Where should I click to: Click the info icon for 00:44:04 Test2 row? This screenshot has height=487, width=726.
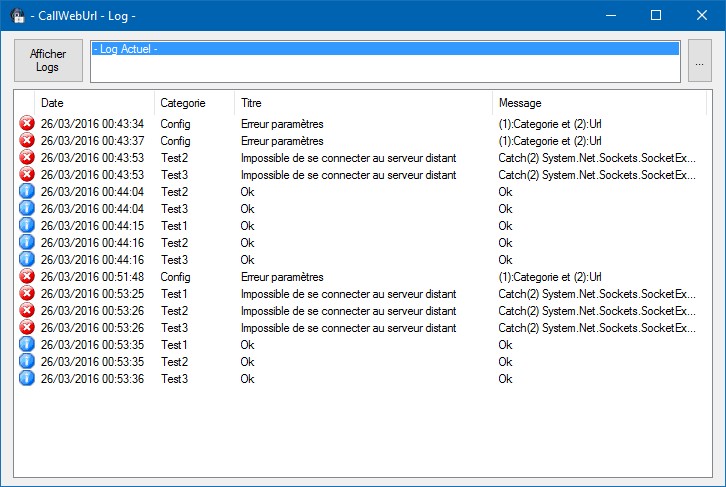coord(27,192)
